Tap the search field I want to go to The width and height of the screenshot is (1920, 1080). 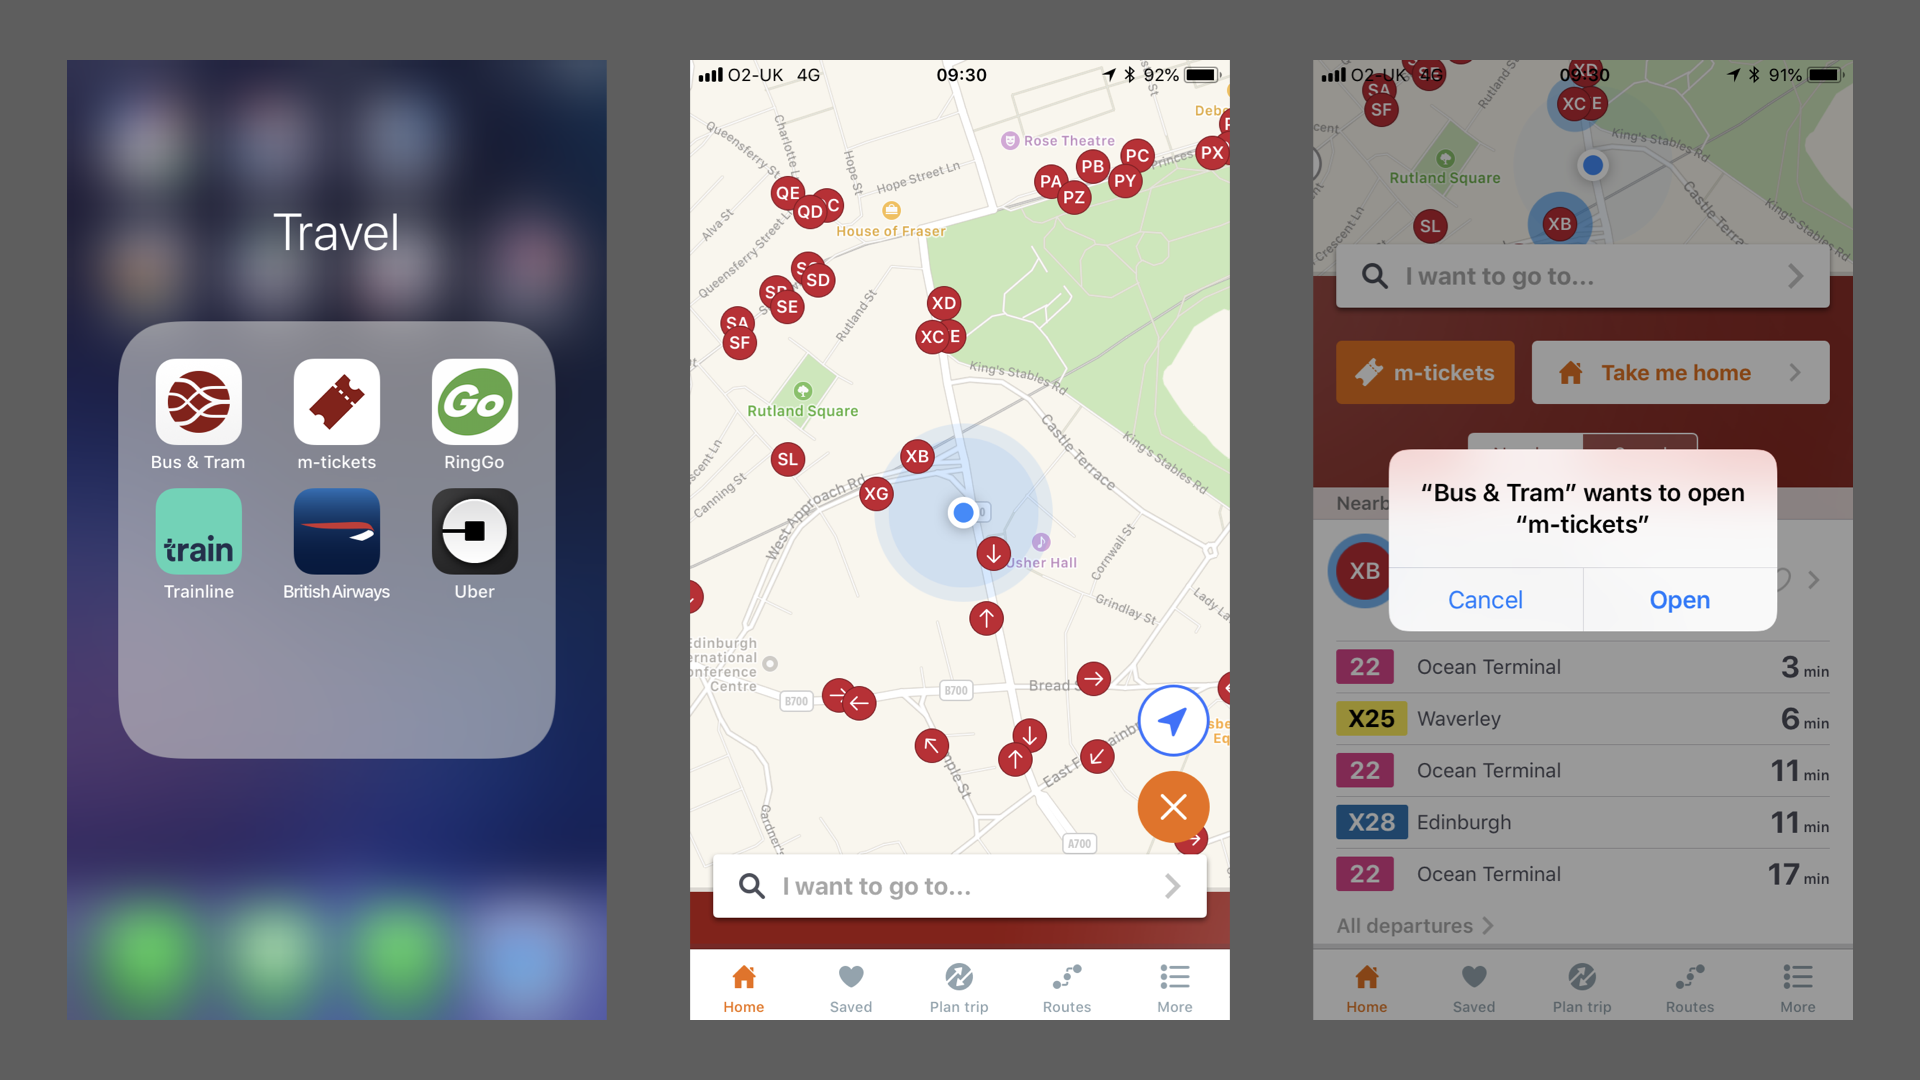coord(960,886)
